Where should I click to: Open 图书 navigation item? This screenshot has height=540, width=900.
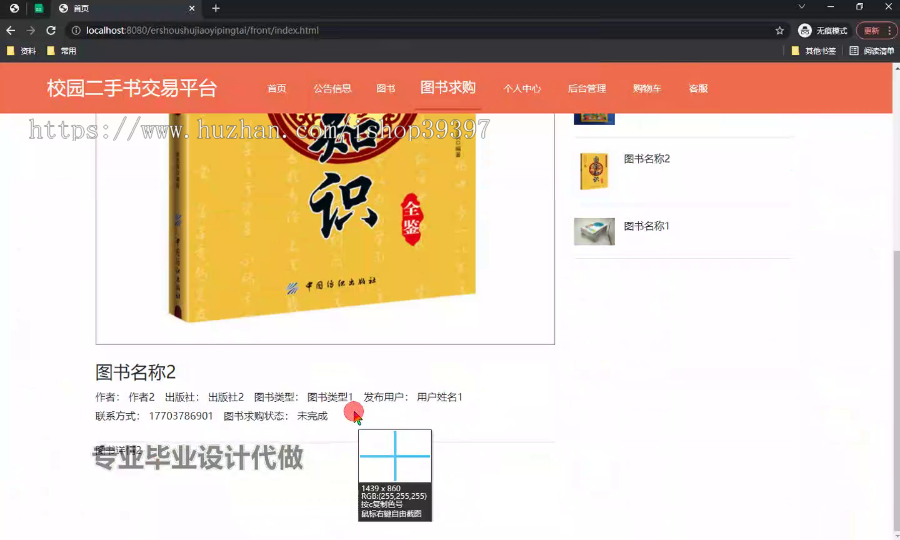(386, 88)
